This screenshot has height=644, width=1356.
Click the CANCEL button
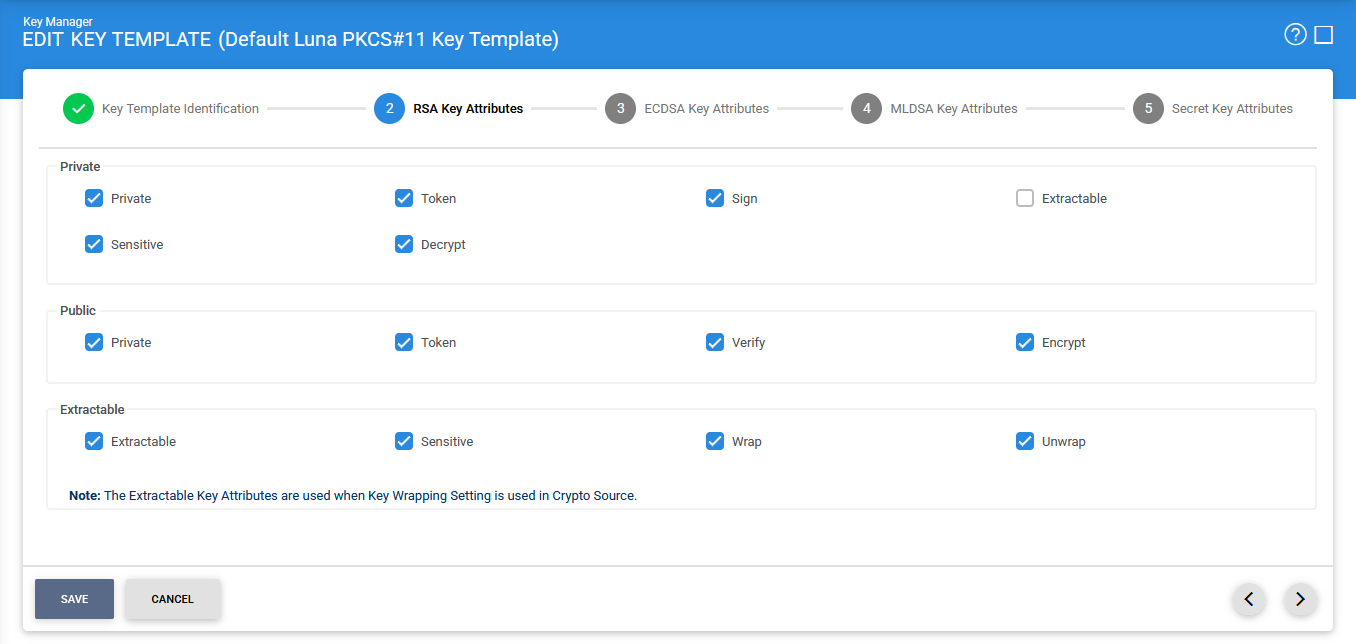tap(172, 599)
